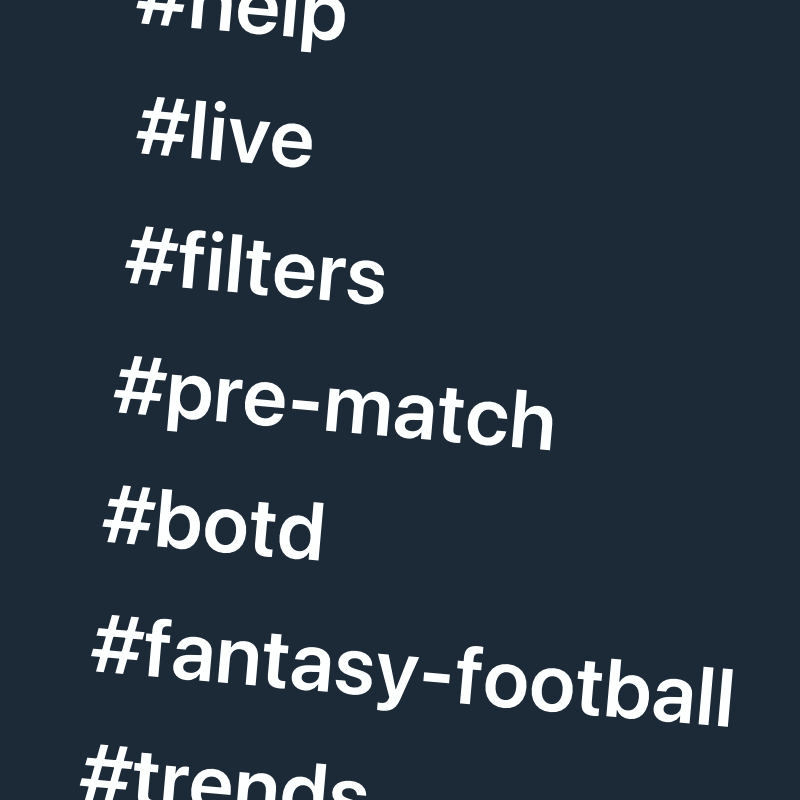Viewport: 800px width, 800px height.
Task: Click the hash symbol before filters
Action: tap(146, 262)
